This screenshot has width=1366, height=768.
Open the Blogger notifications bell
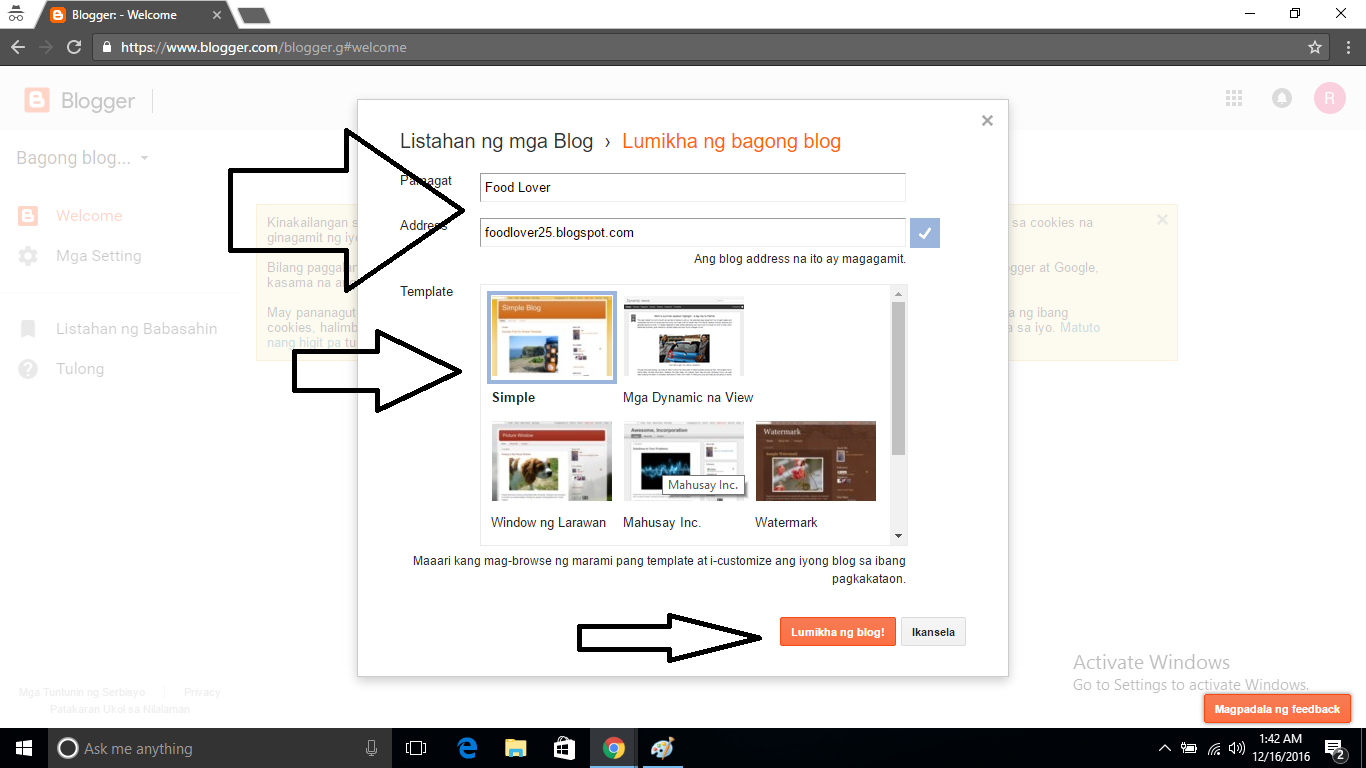(1281, 98)
